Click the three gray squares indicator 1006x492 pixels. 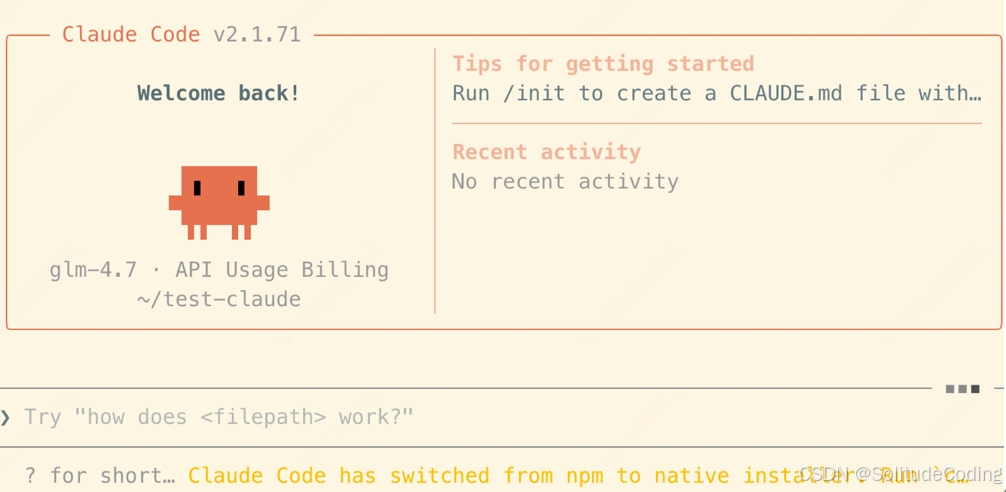pyautogui.click(x=962, y=389)
